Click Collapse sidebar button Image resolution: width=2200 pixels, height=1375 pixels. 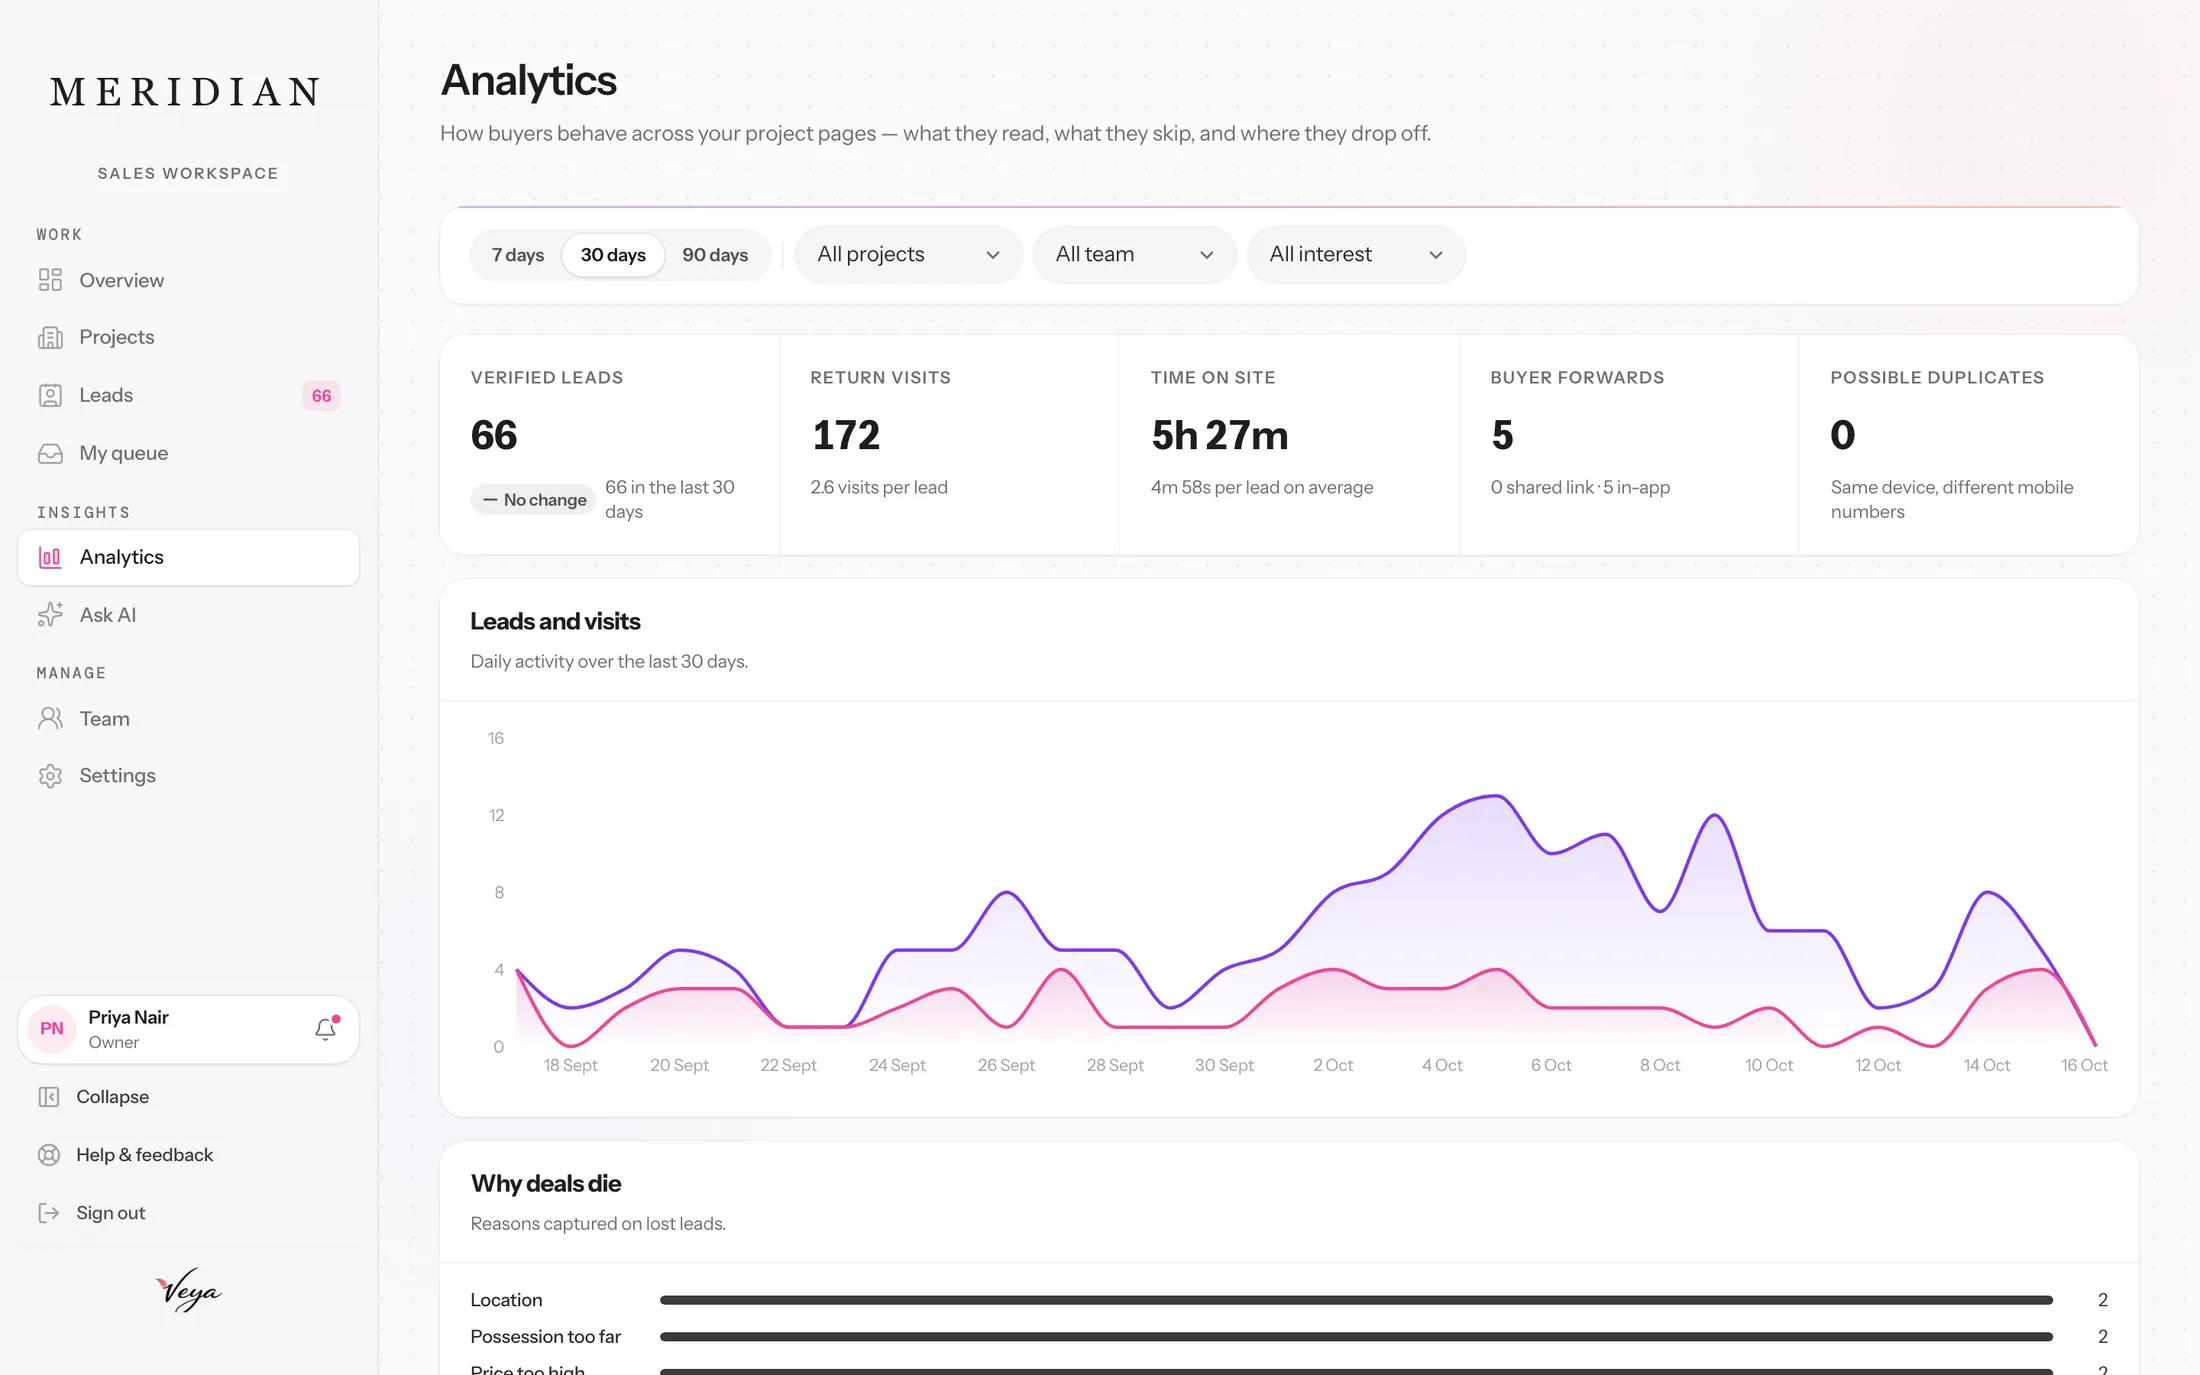point(112,1096)
